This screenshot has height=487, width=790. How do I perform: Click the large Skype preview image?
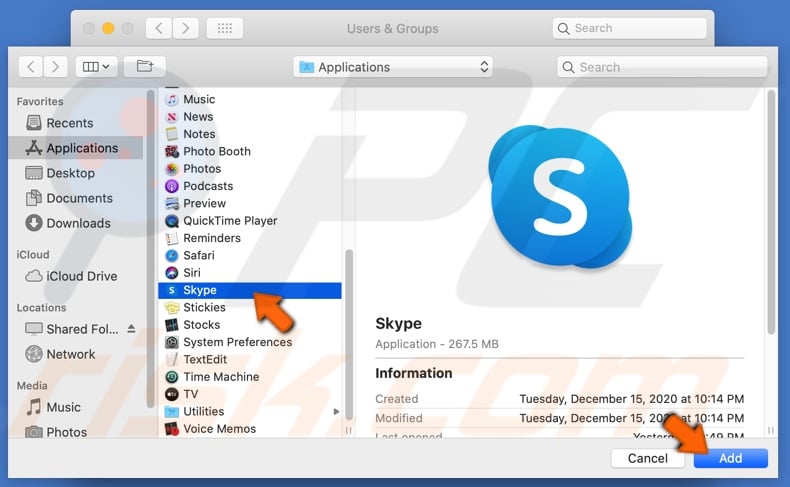[x=560, y=197]
